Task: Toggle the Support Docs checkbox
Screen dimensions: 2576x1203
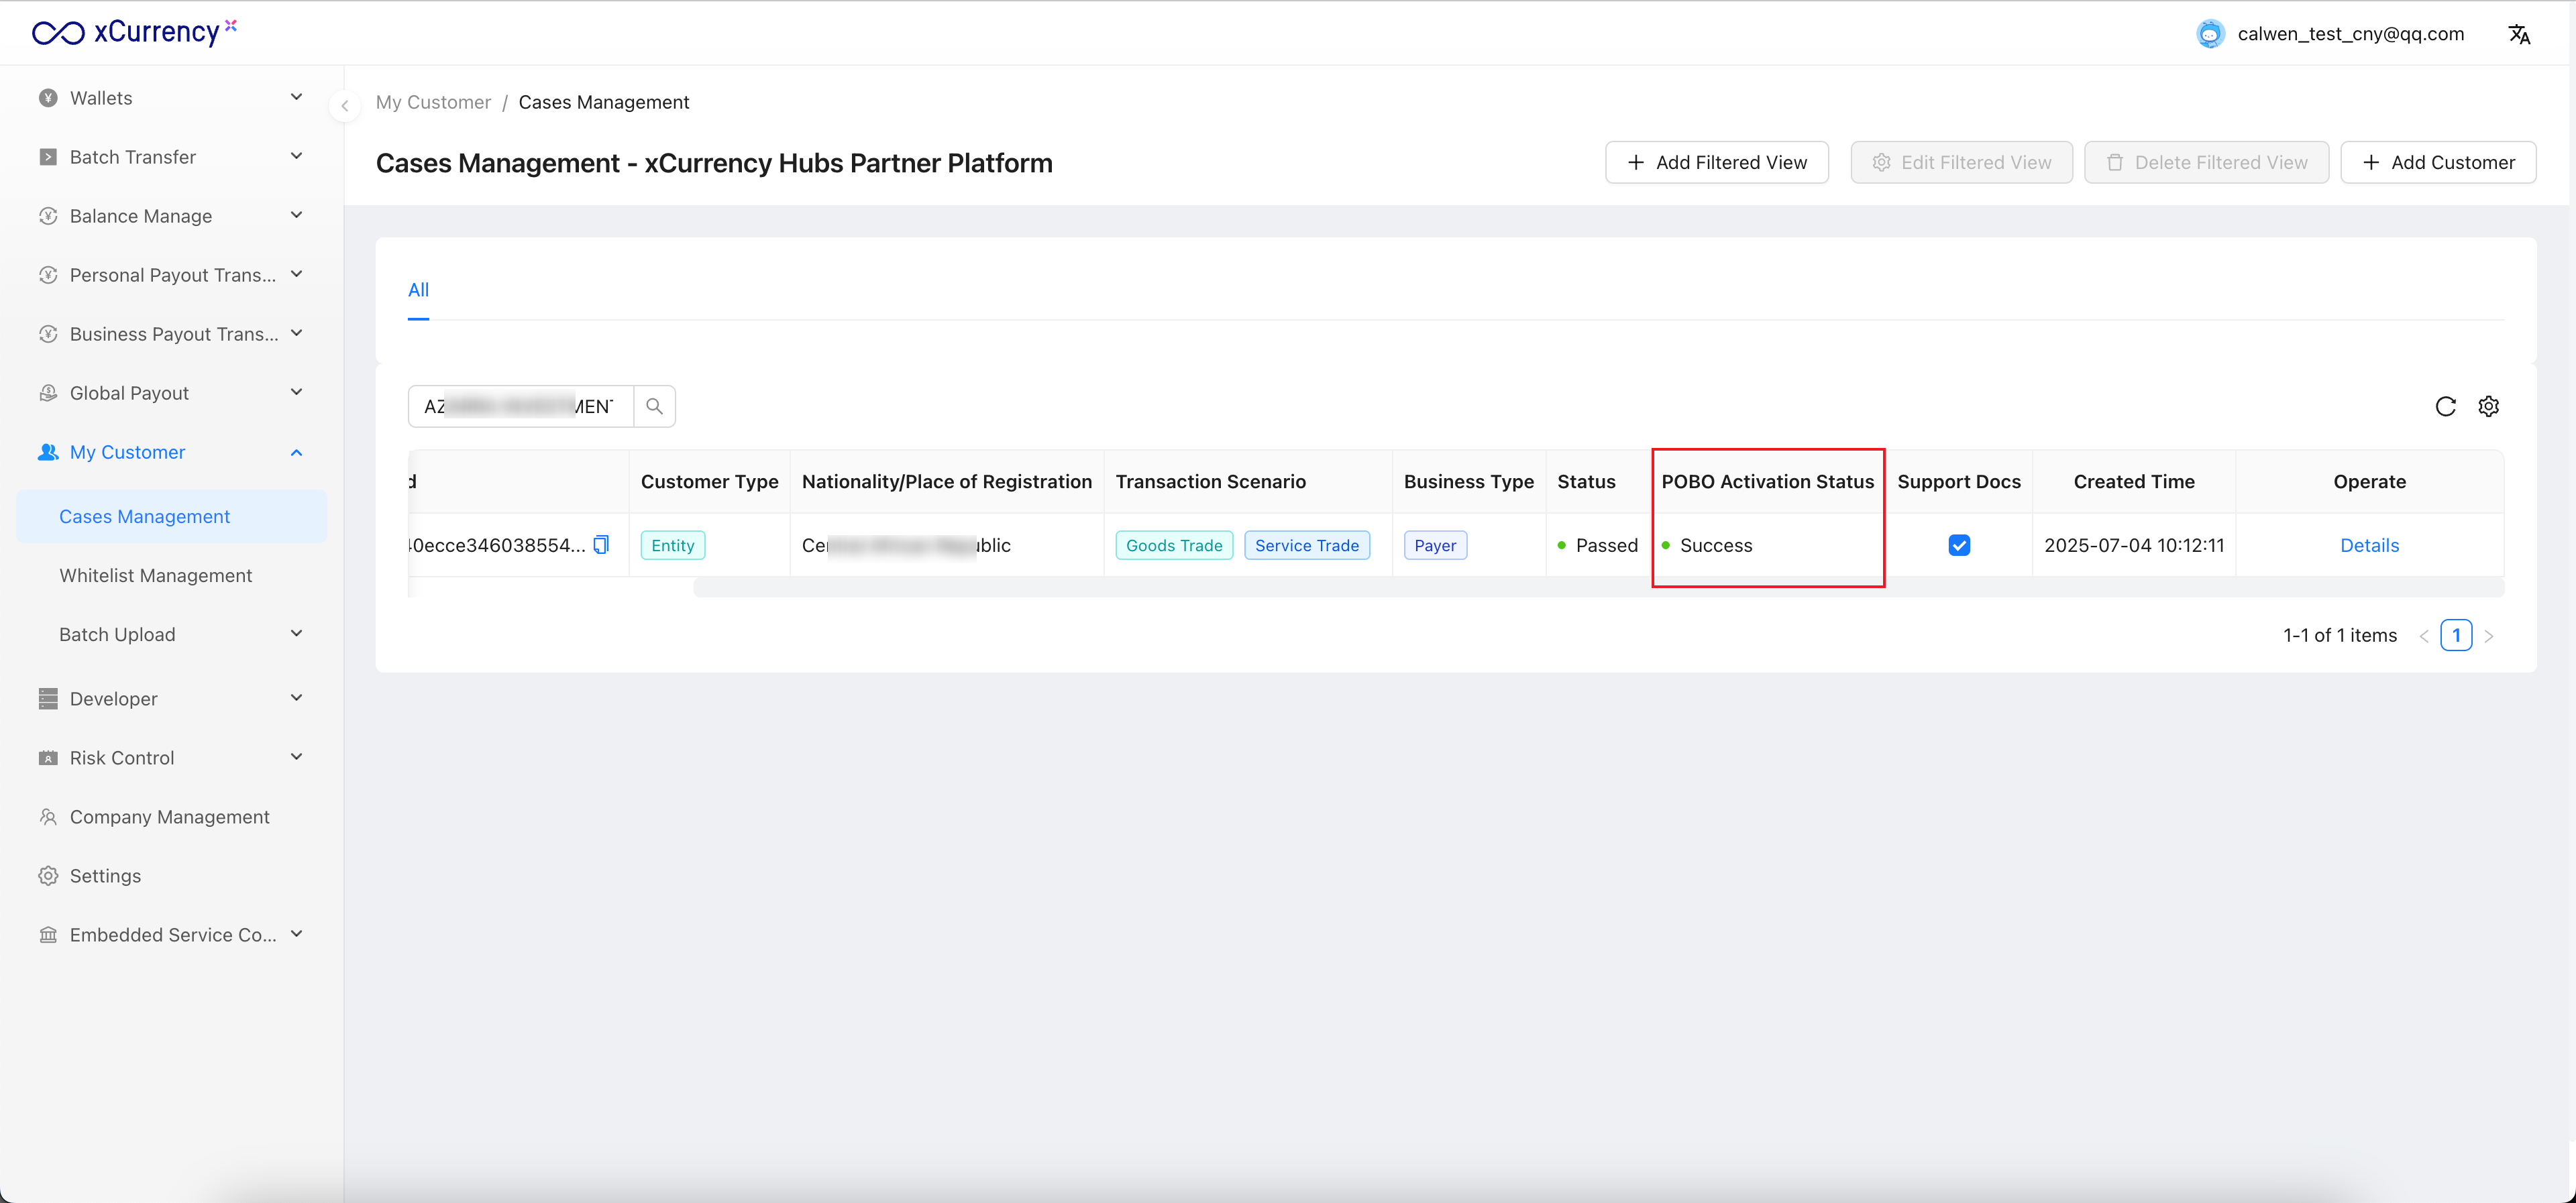Action: pyautogui.click(x=1958, y=545)
